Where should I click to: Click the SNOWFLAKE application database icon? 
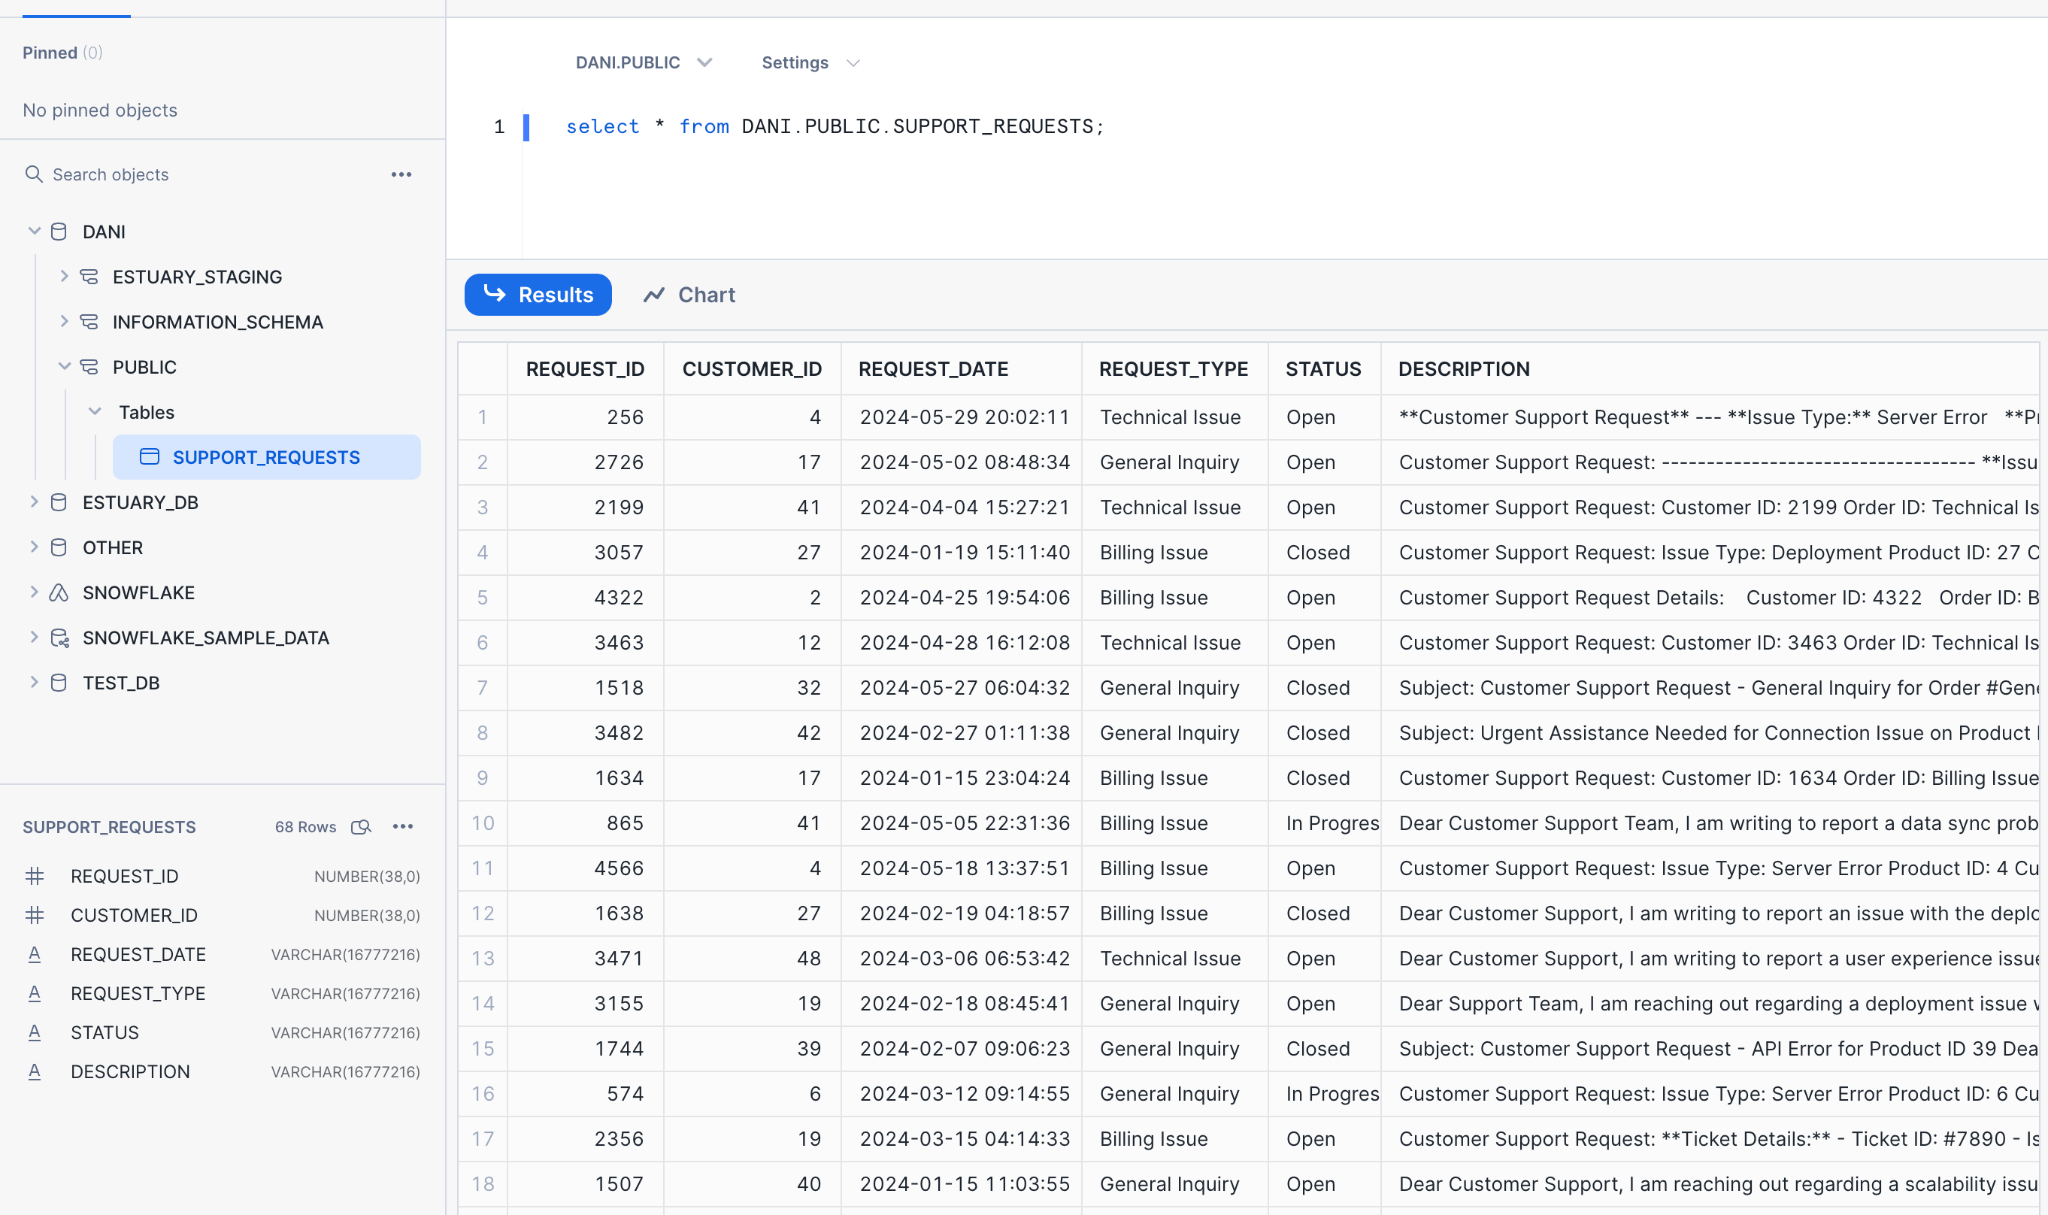(59, 592)
